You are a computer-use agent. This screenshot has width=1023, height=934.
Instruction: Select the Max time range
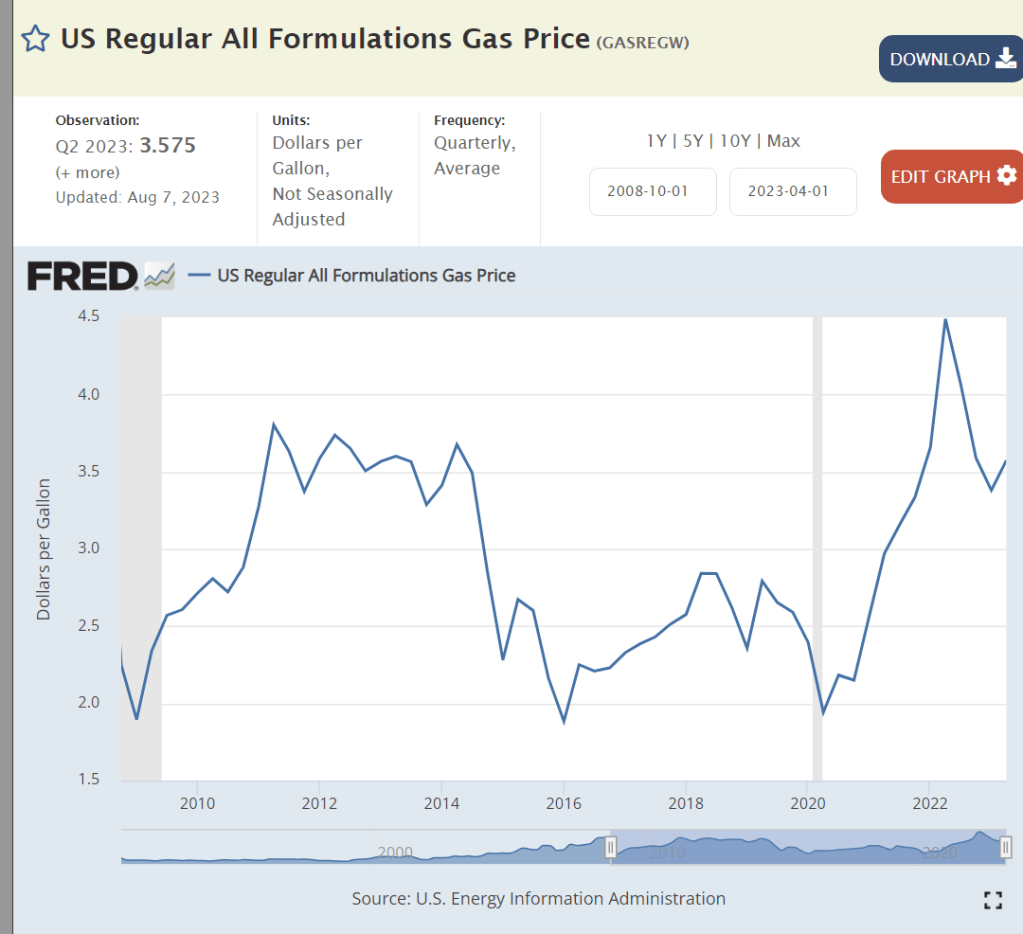tap(783, 141)
